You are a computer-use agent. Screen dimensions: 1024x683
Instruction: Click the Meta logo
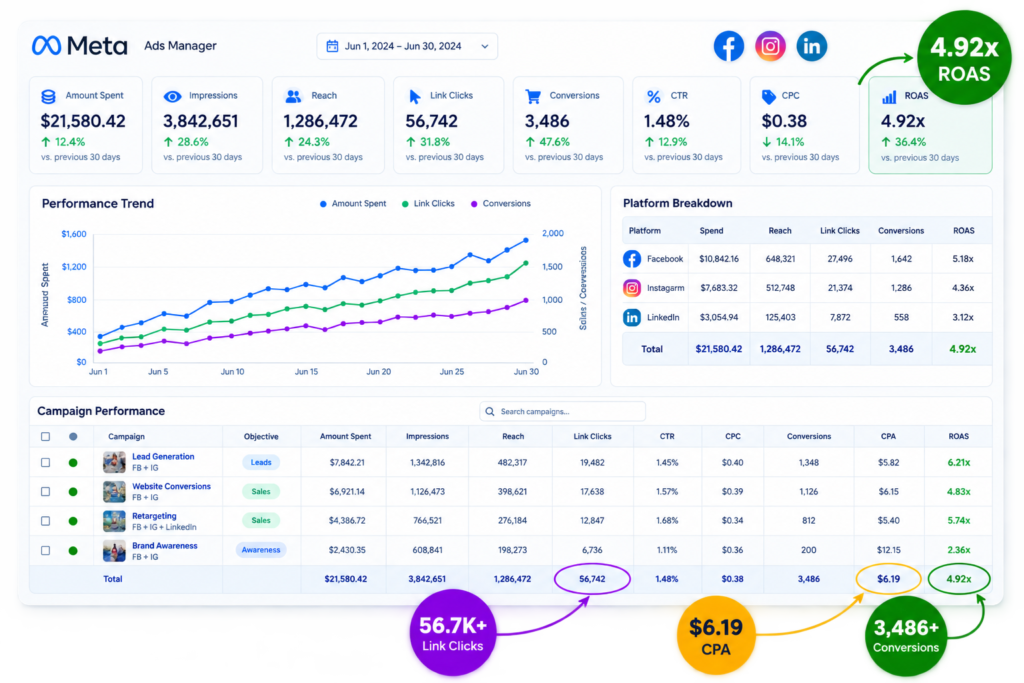80,46
